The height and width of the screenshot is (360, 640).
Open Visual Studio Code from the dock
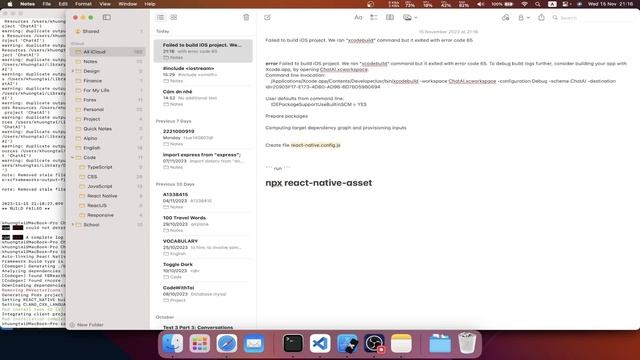click(x=320, y=343)
